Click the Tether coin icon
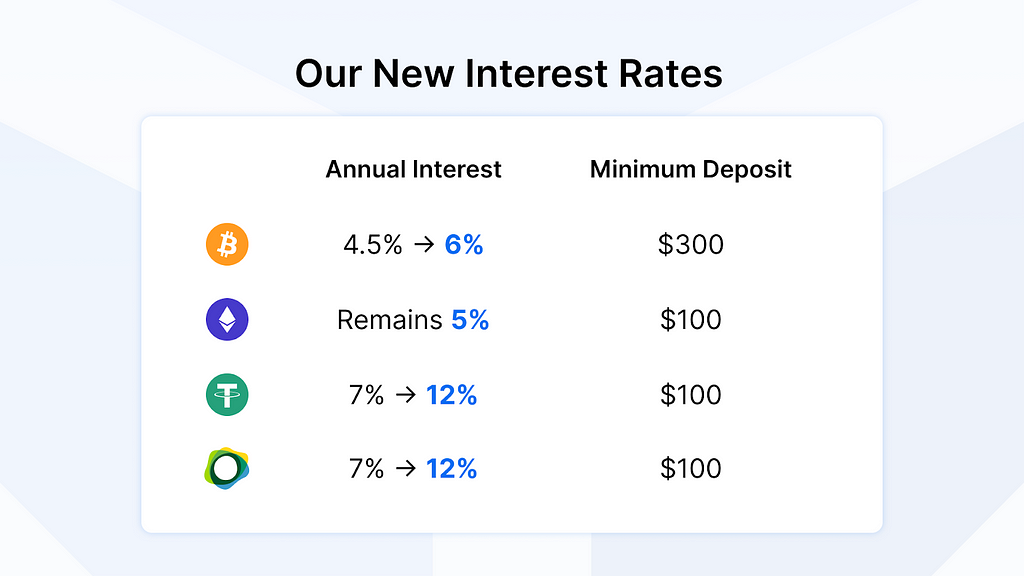 pyautogui.click(x=227, y=395)
